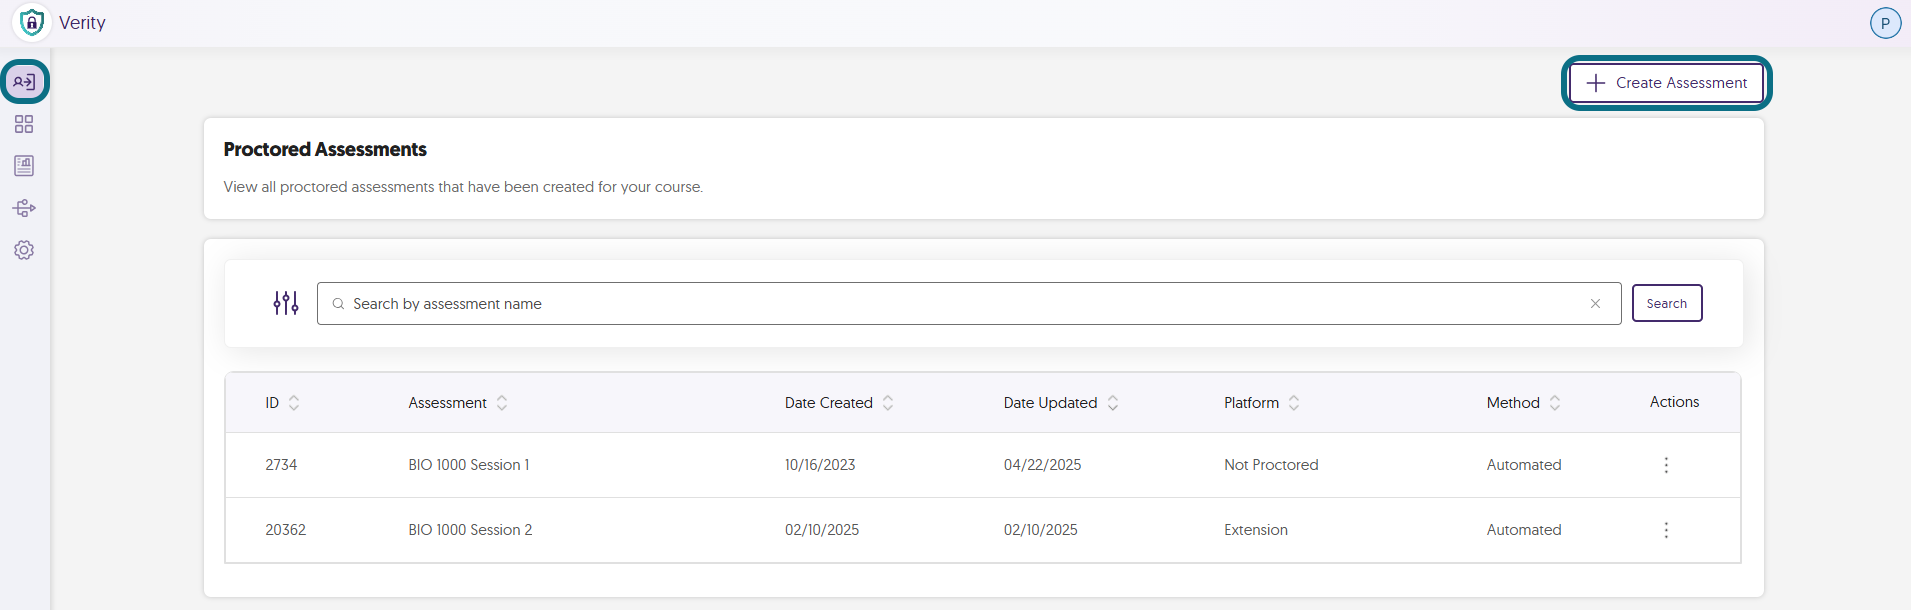The width and height of the screenshot is (1911, 610).
Task: Clear the search field with X icon
Action: [x=1595, y=304]
